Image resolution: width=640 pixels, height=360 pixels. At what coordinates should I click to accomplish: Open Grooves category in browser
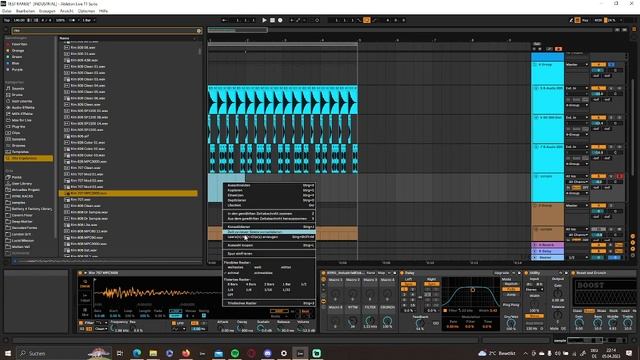point(19,145)
